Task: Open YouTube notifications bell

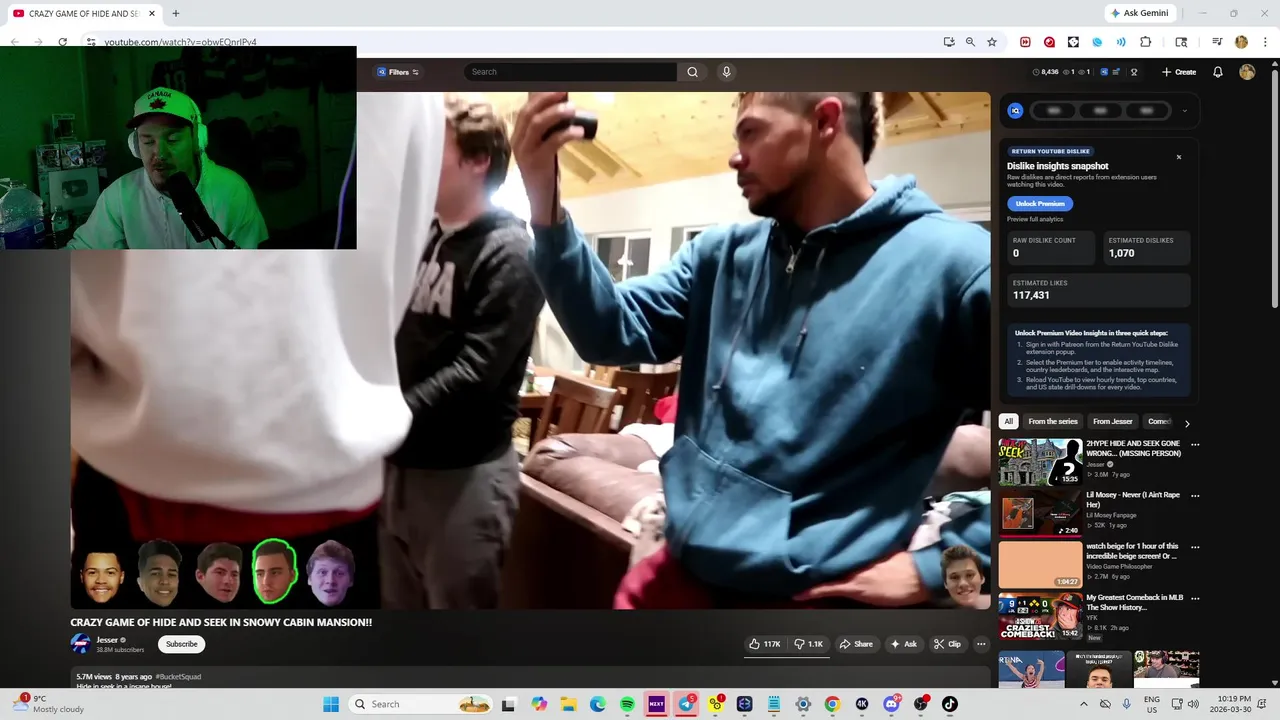Action: coord(1218,72)
